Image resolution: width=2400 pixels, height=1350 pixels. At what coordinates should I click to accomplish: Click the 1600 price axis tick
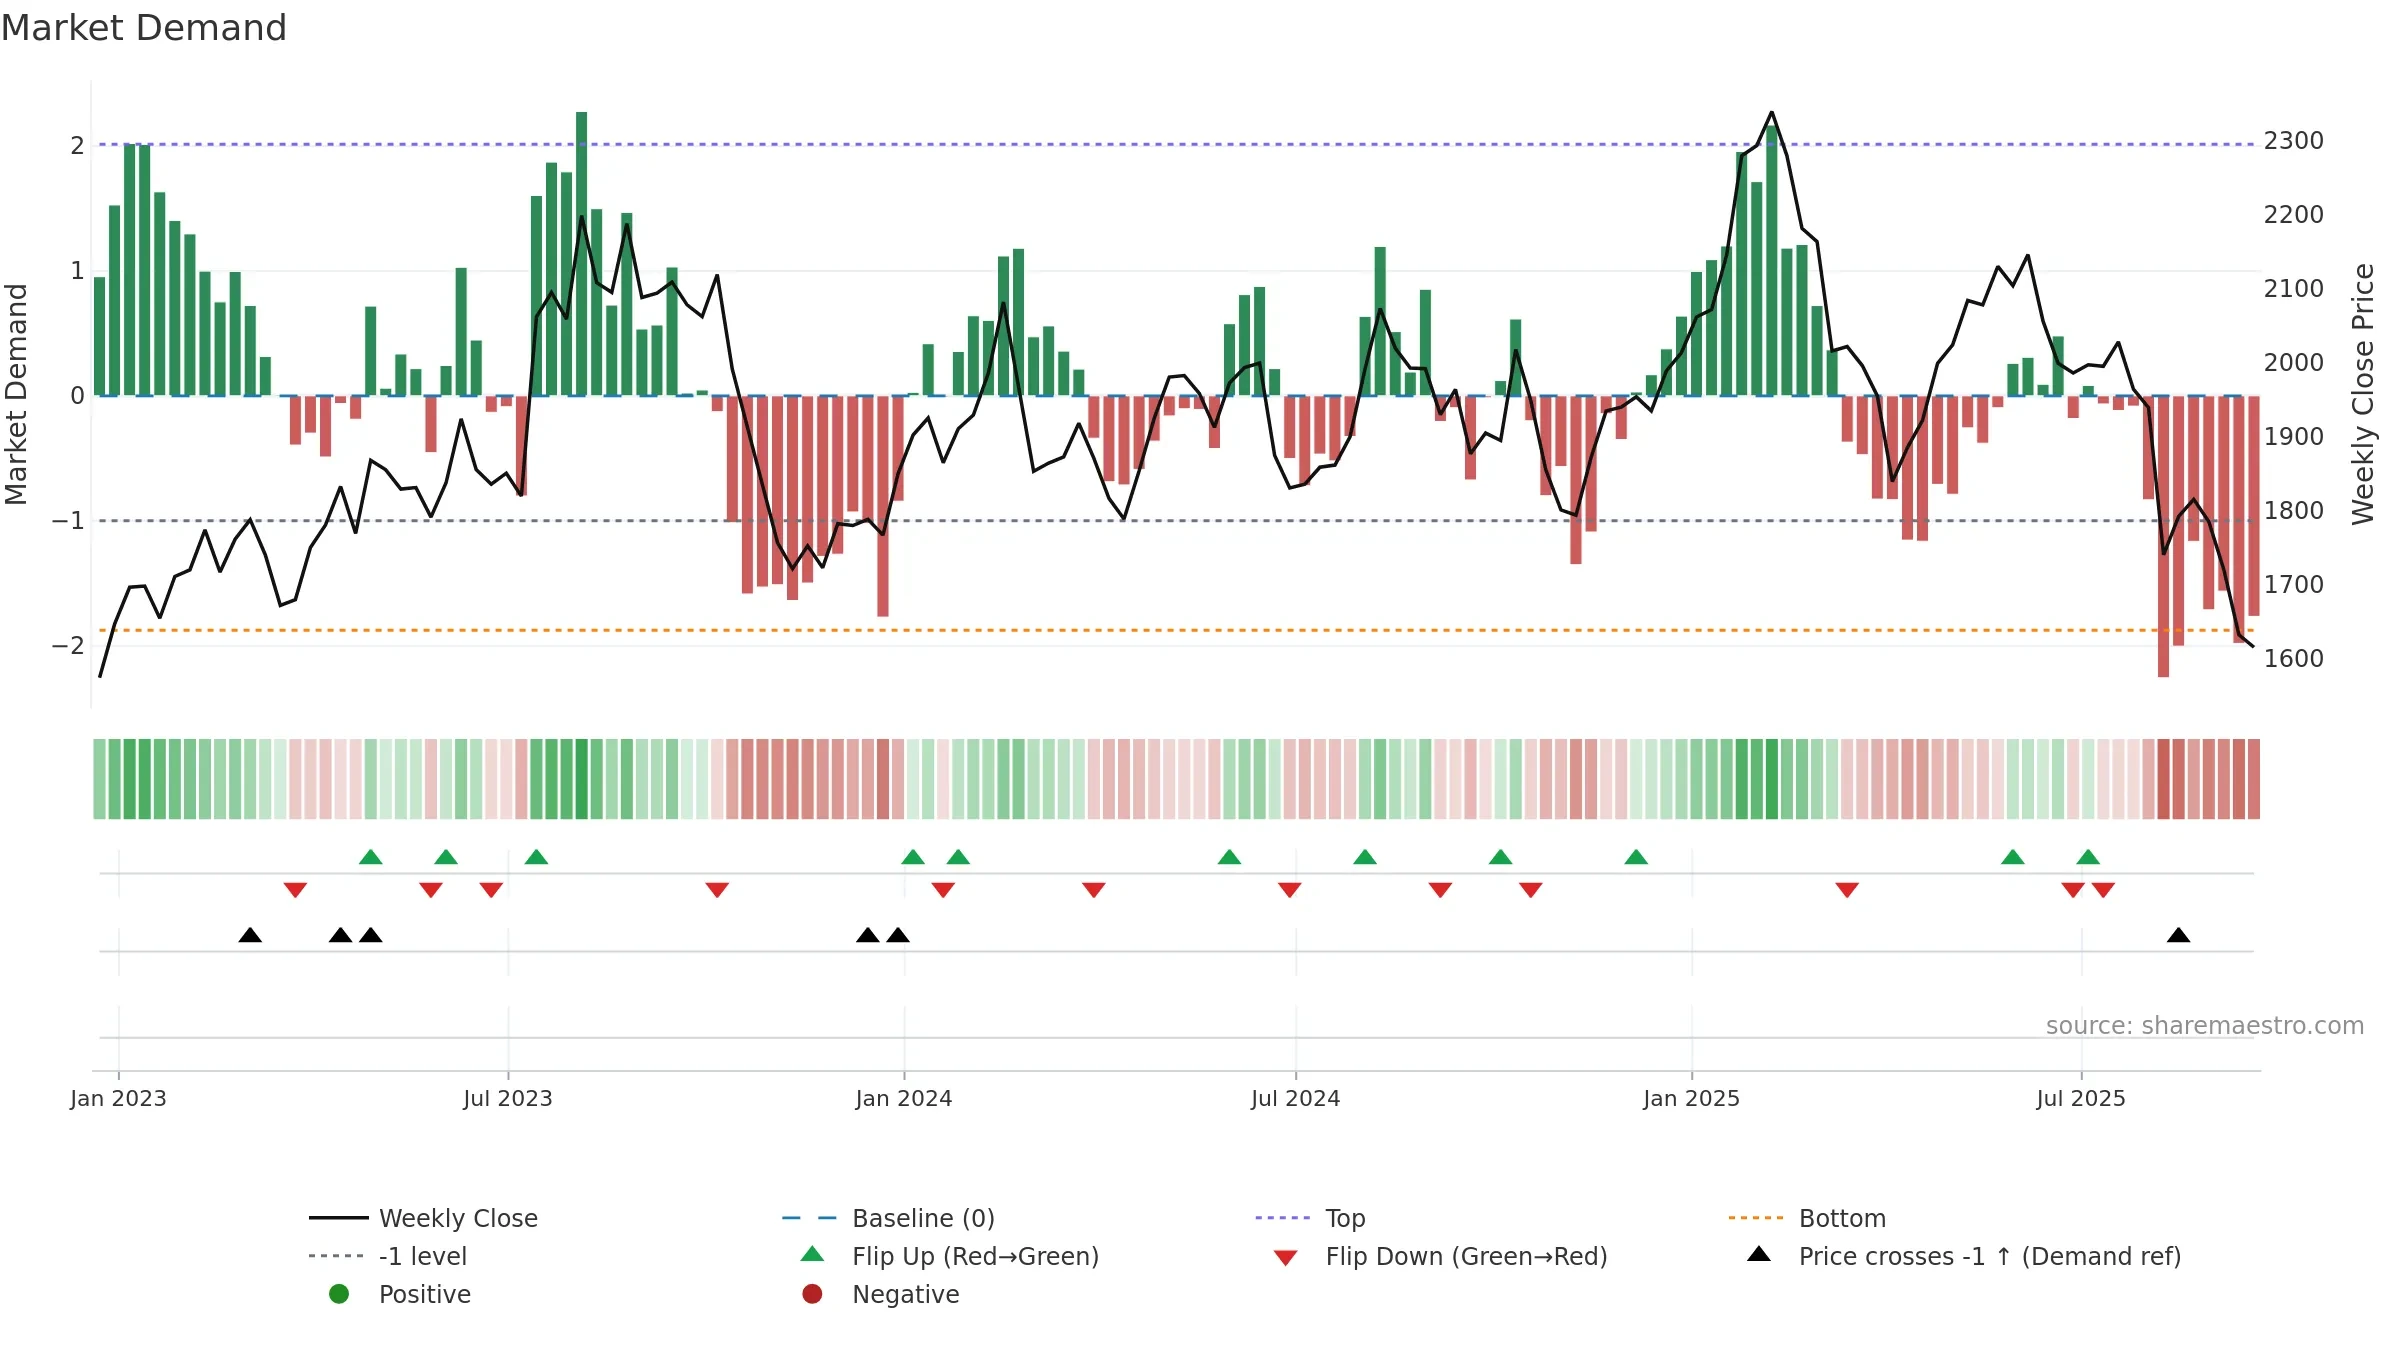(x=2294, y=659)
